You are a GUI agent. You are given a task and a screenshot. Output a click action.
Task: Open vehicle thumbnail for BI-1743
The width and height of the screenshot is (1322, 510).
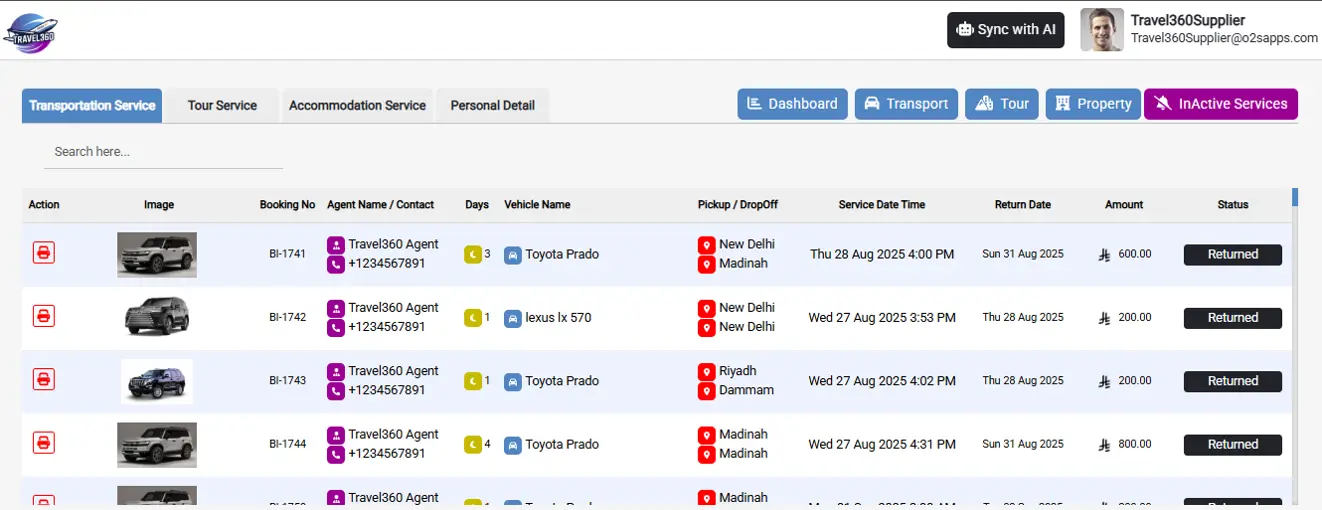coord(157,381)
